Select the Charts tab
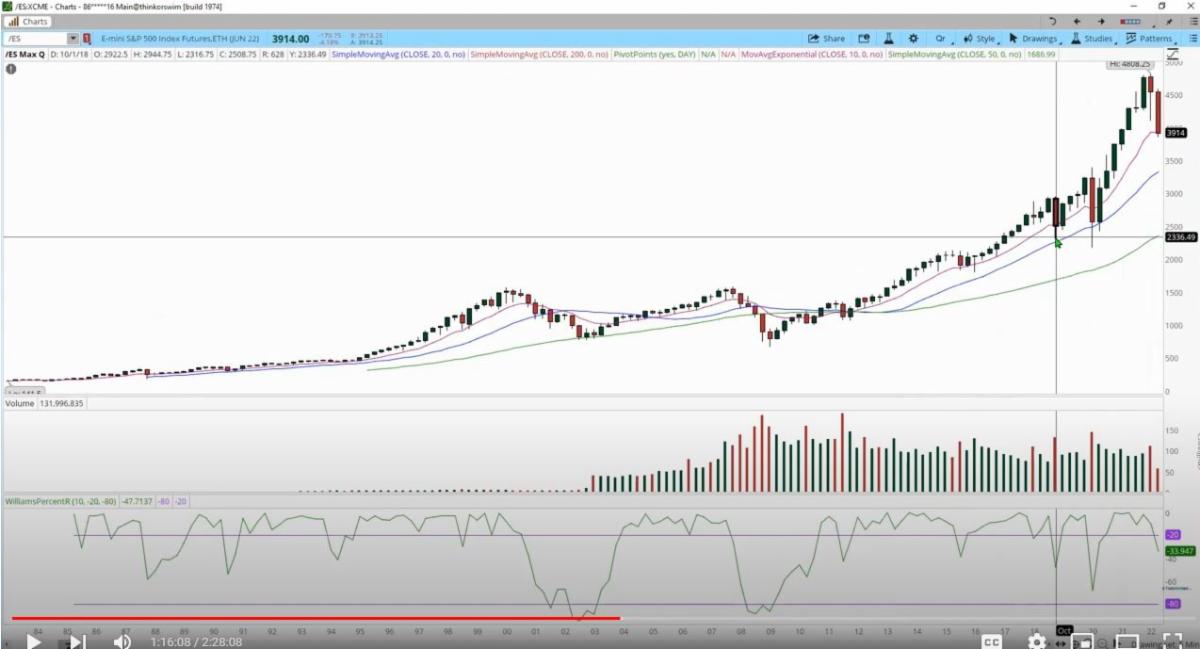Viewport: 1200px width, 649px height. (x=30, y=21)
